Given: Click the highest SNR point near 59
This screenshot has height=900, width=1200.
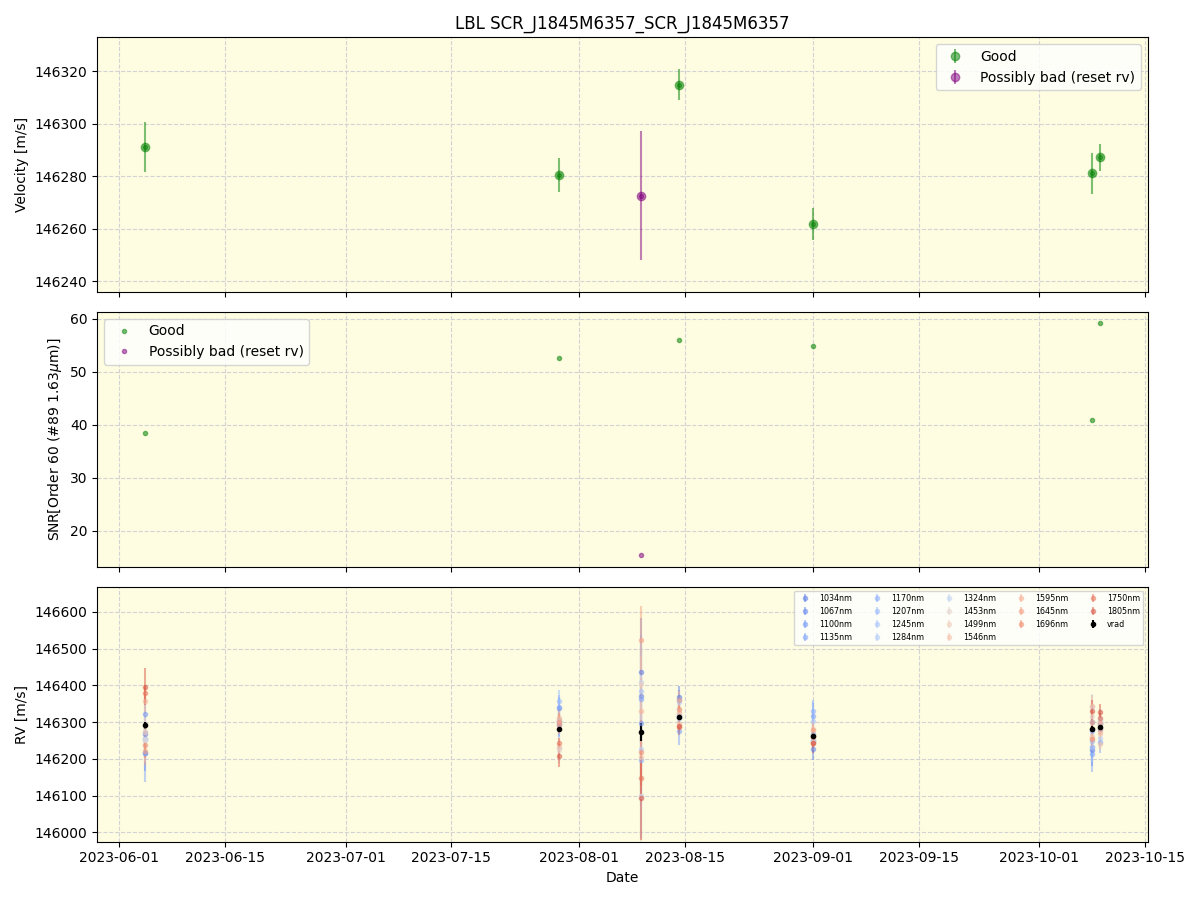Looking at the screenshot, I should (1100, 323).
